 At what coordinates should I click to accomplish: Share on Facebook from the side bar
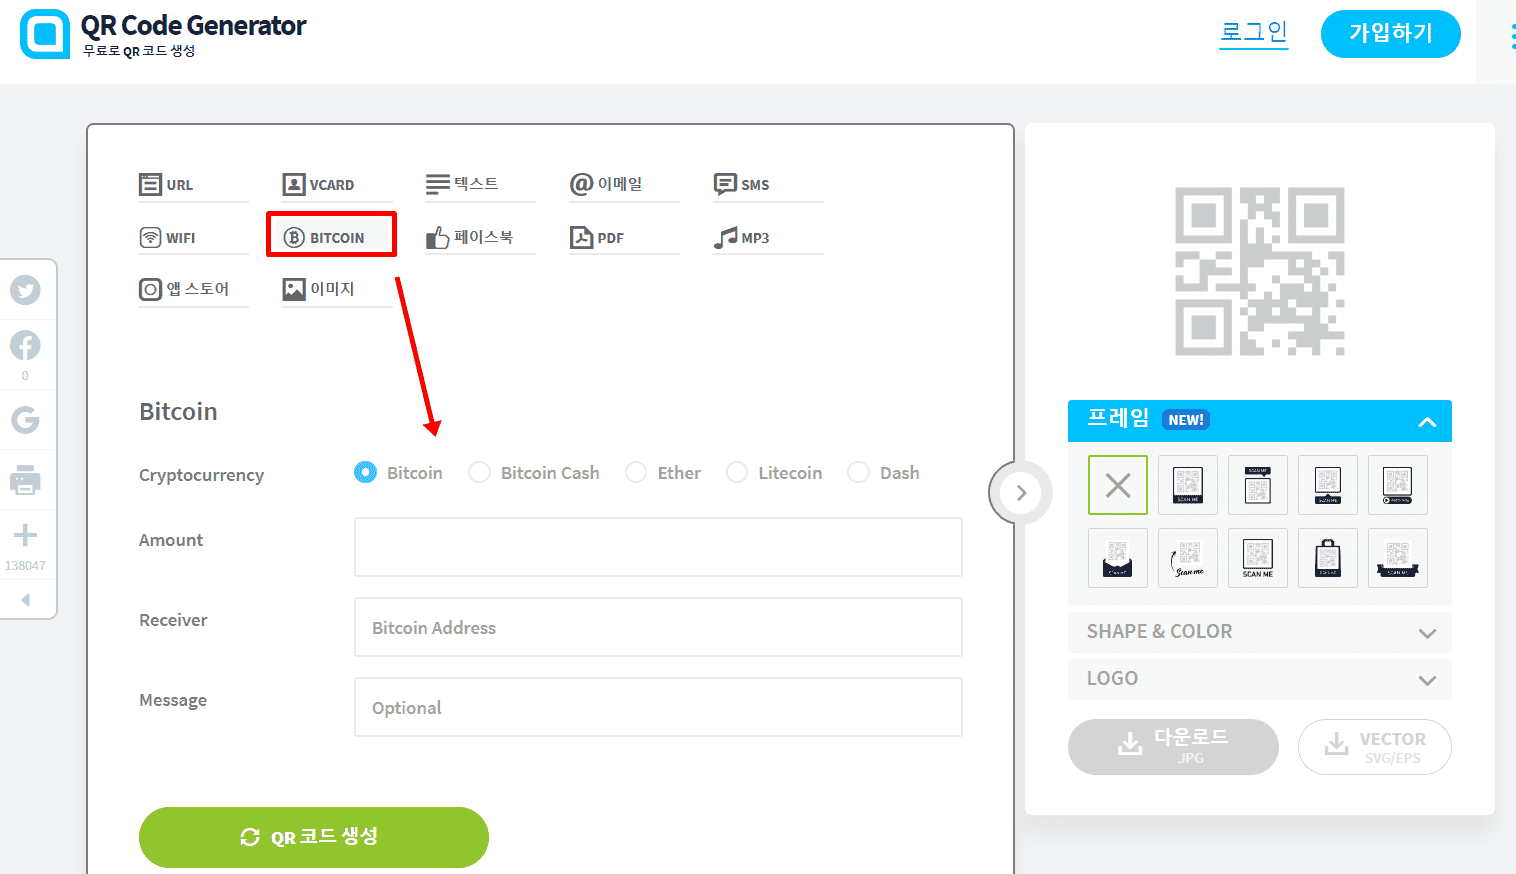point(25,345)
